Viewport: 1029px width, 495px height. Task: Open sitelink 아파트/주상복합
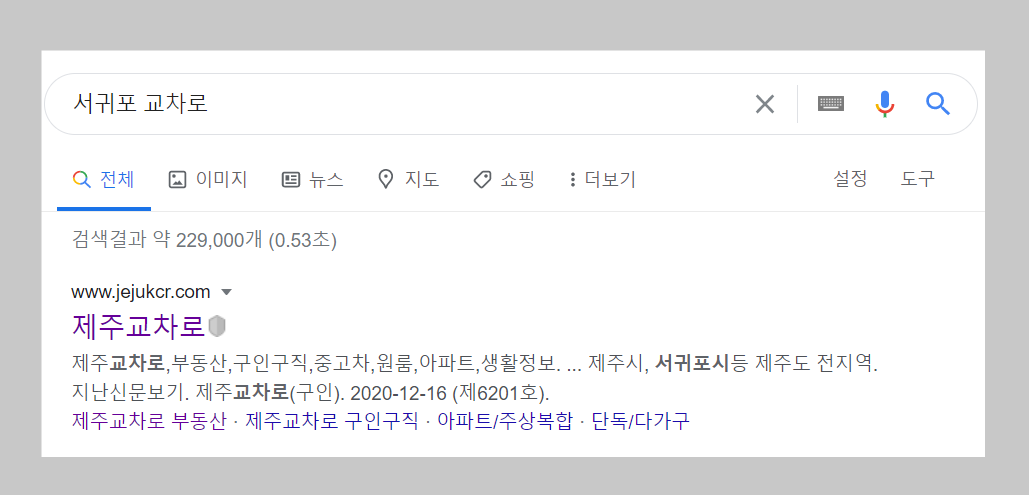click(x=505, y=421)
